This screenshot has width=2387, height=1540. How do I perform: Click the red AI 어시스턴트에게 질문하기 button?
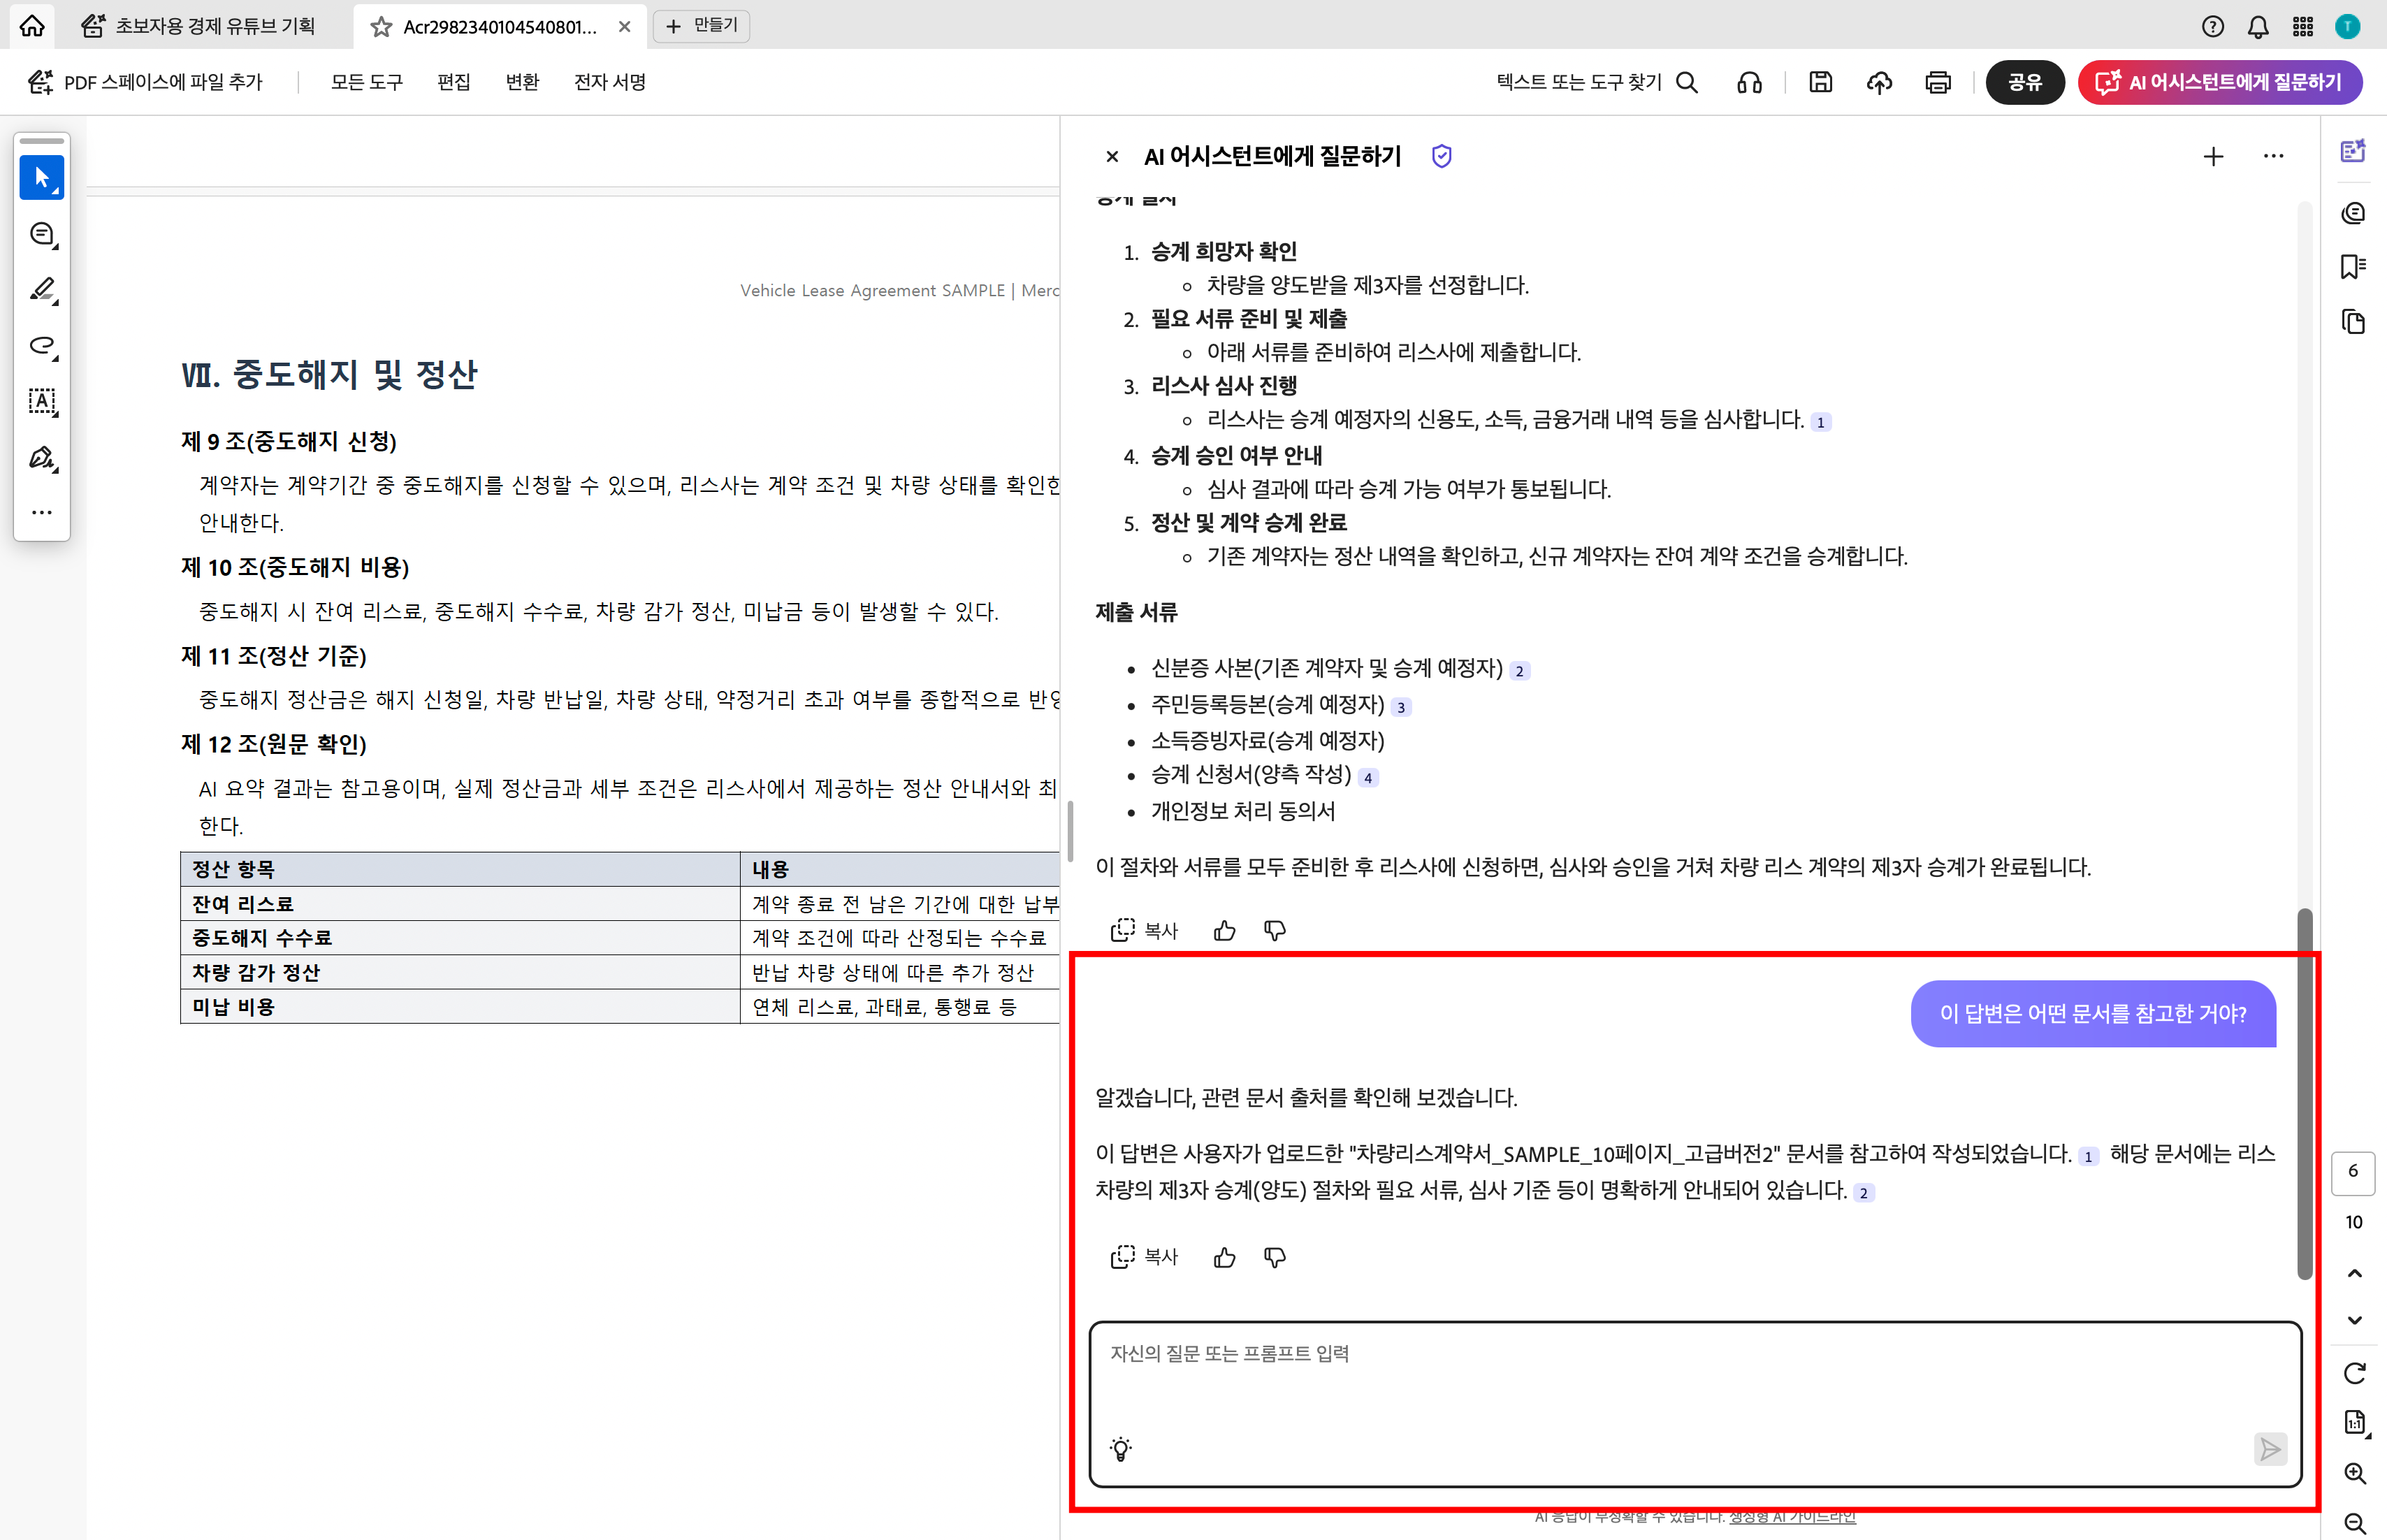coord(2220,82)
